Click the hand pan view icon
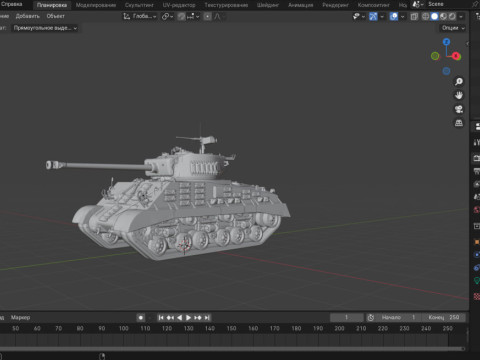480x360 pixels. [x=459, y=95]
